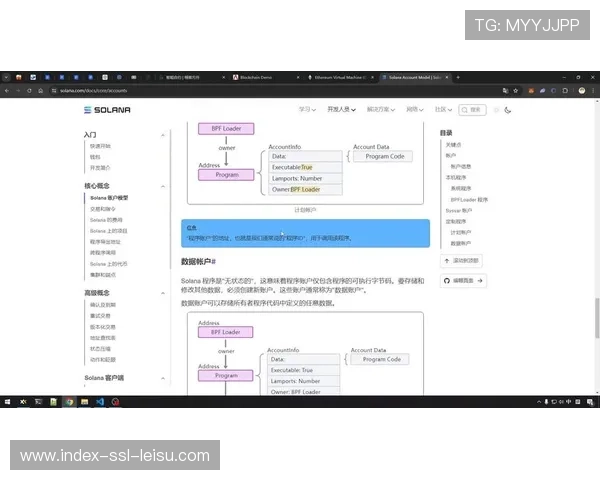Jump to BPFLoader 程序 in contents

tap(469, 200)
